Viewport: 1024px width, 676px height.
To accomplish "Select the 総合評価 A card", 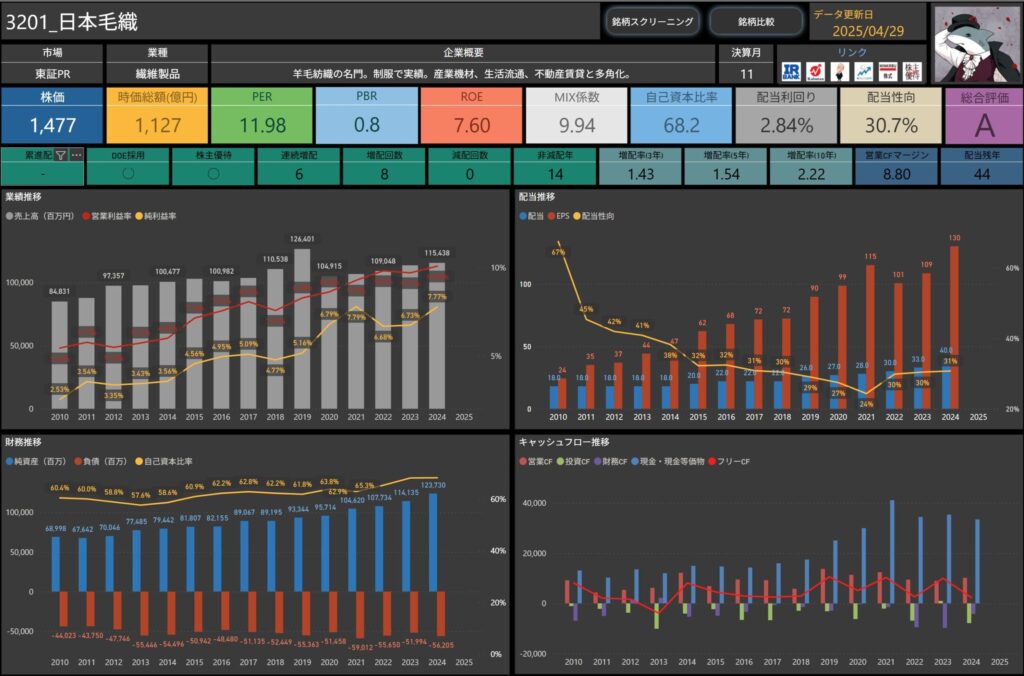I will 984,115.
